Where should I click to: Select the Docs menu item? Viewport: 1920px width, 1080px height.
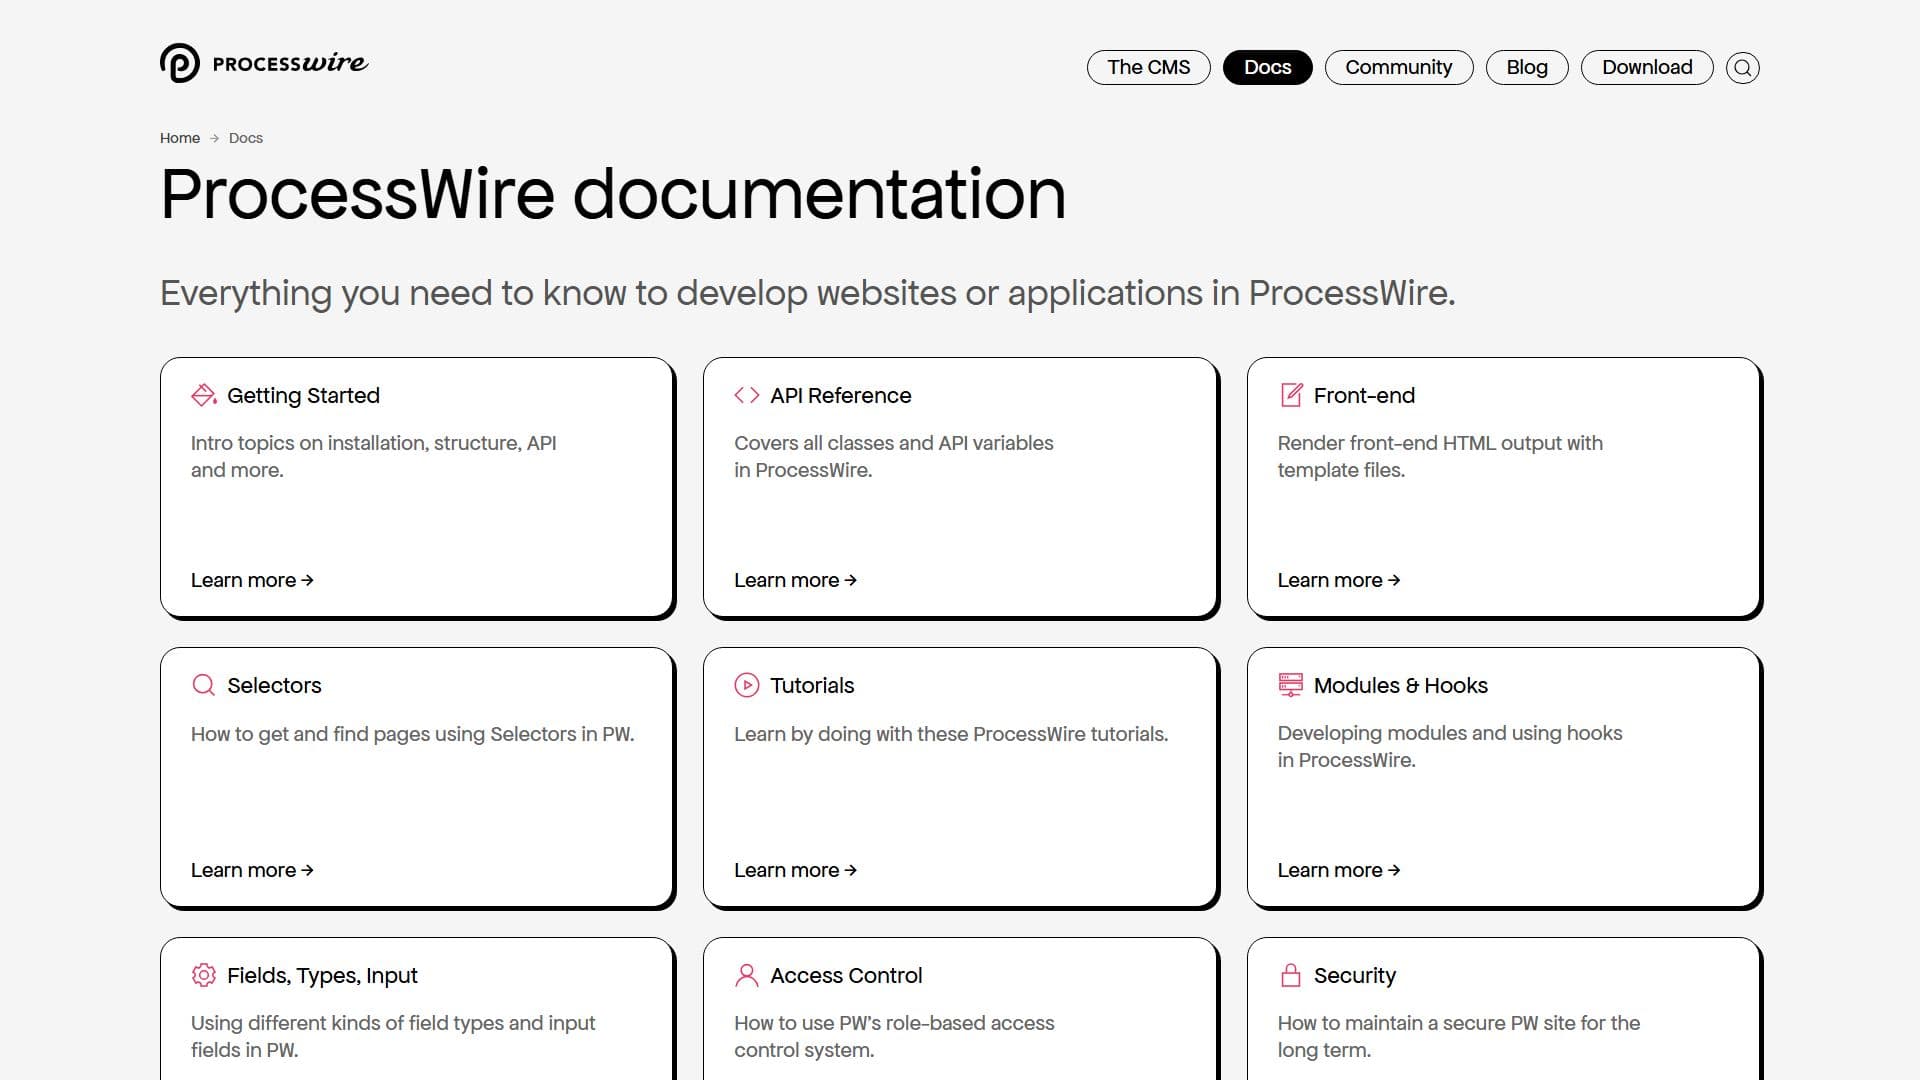[1268, 67]
